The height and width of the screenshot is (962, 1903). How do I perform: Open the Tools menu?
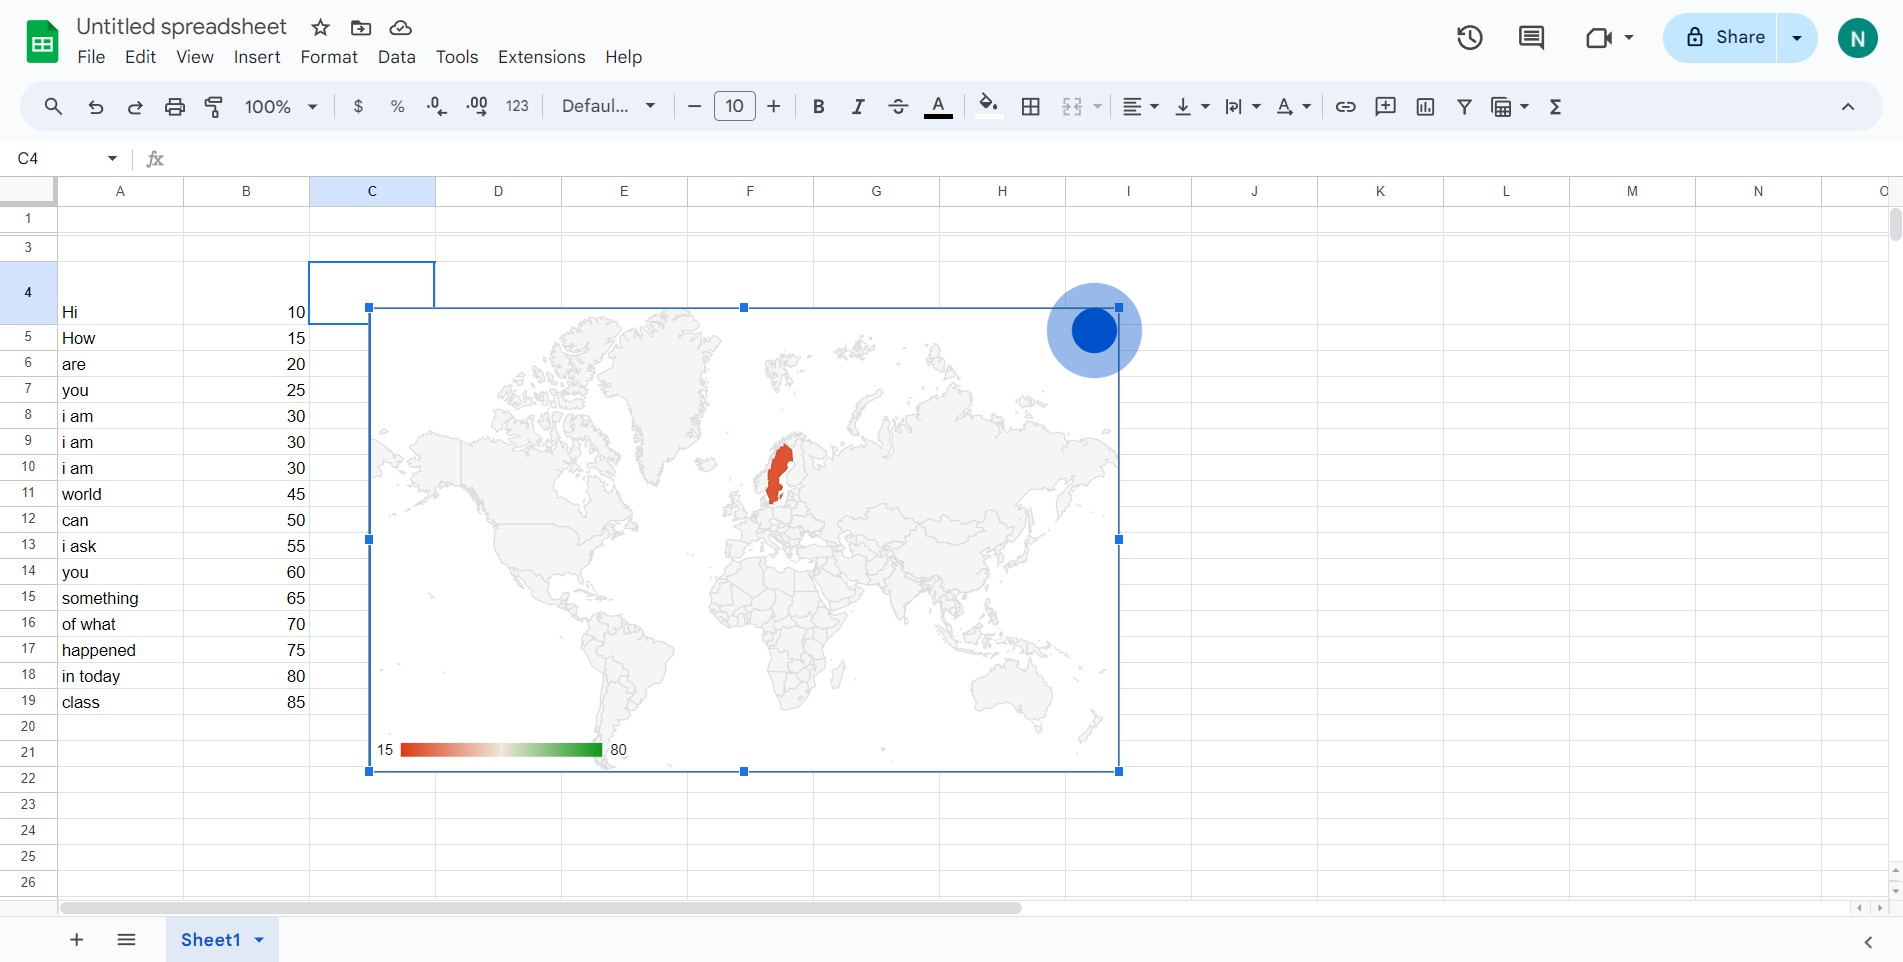[x=457, y=57]
